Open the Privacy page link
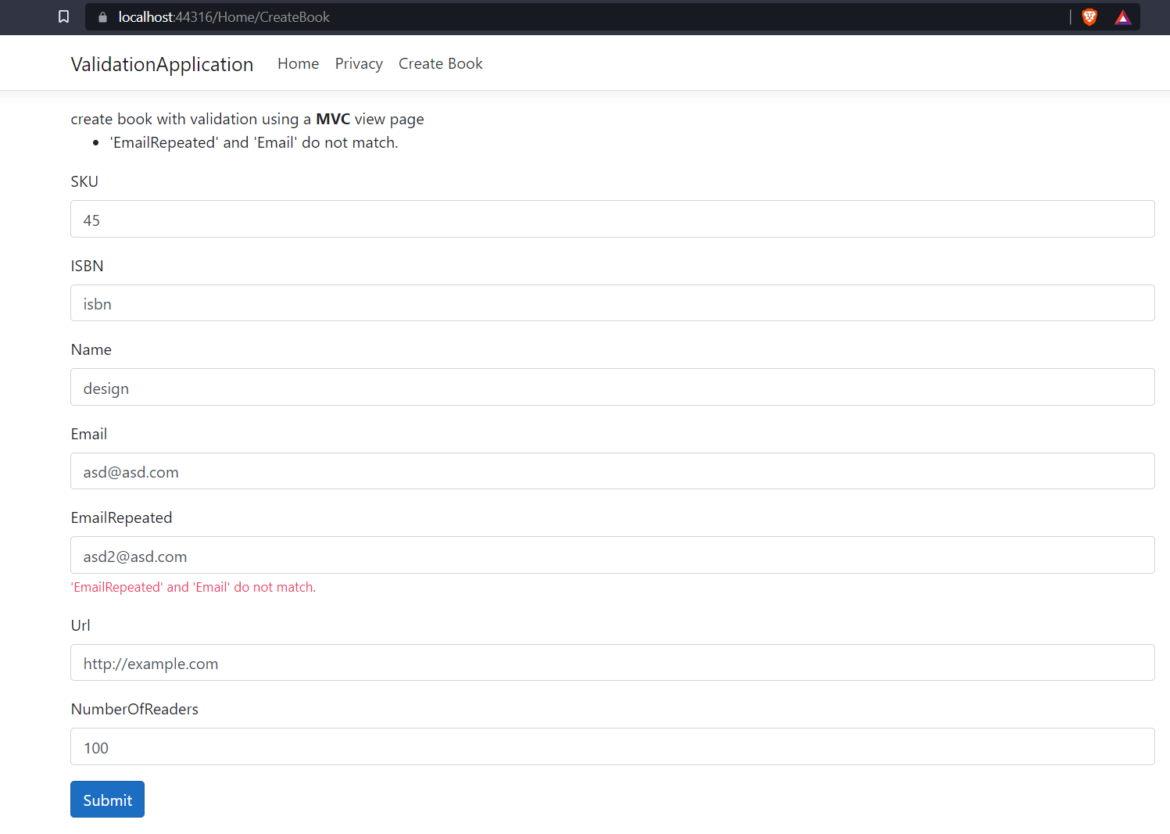 coord(358,63)
